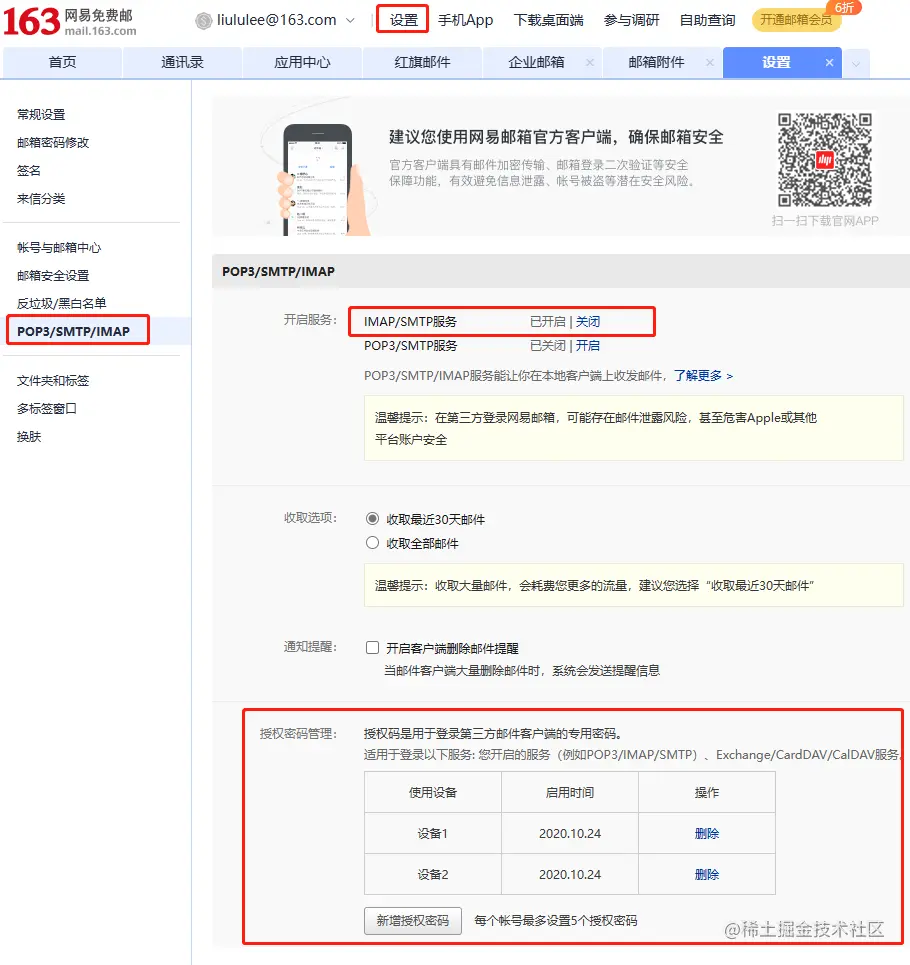Close the 邮箱附件 tab
The width and height of the screenshot is (910, 965).
click(710, 62)
